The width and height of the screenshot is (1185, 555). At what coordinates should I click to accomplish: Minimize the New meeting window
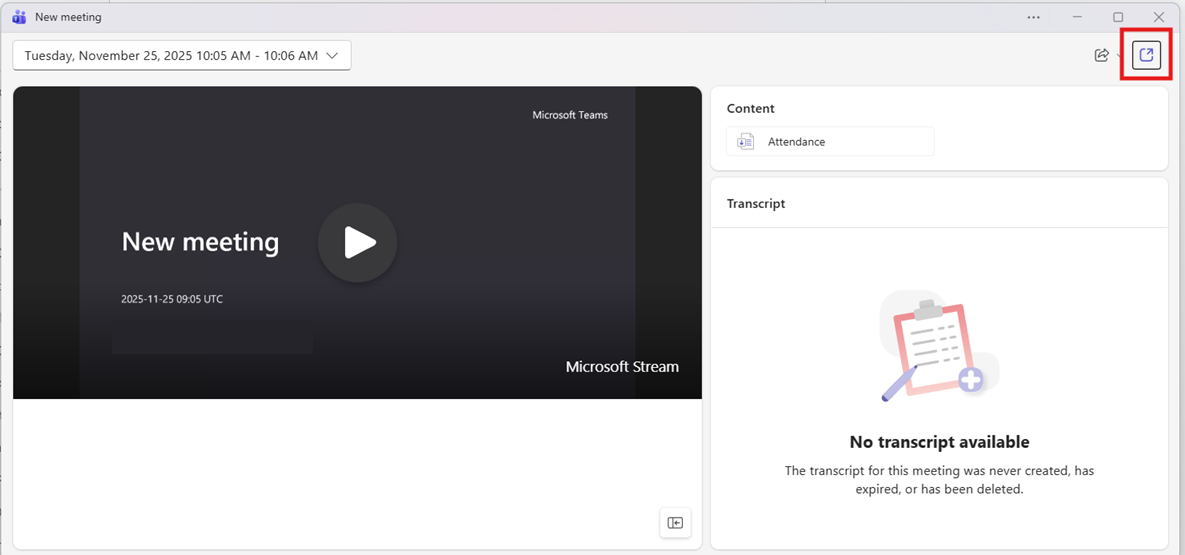[1077, 17]
